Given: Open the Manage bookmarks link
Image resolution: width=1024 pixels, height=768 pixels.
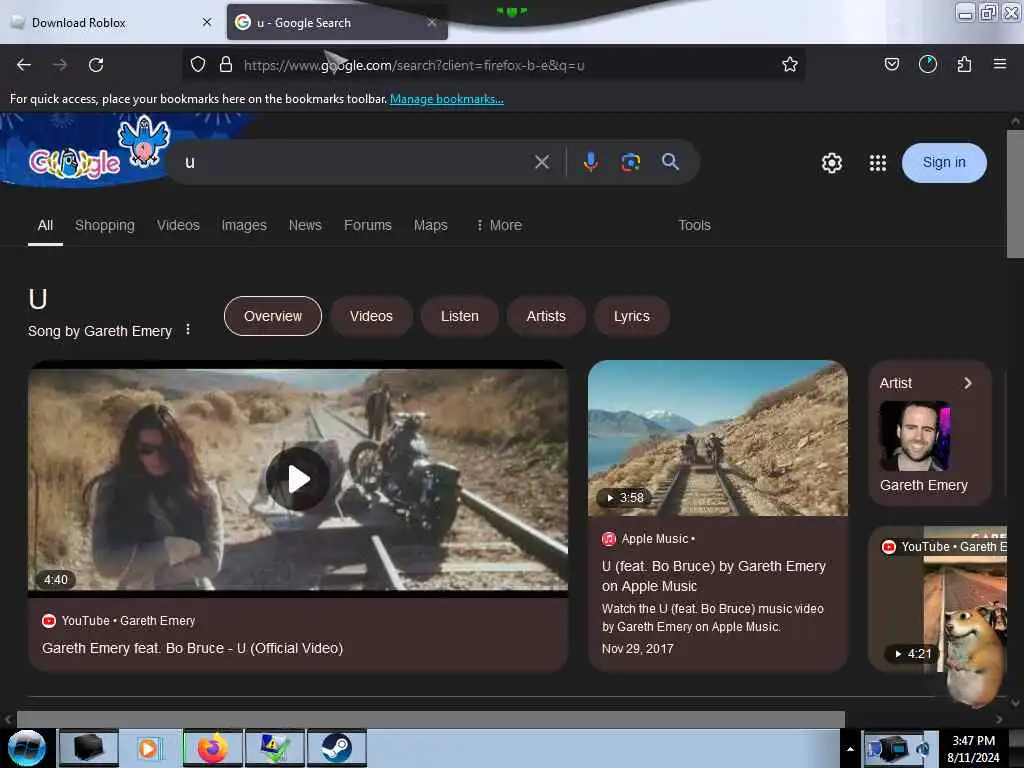Looking at the screenshot, I should click(x=447, y=99).
